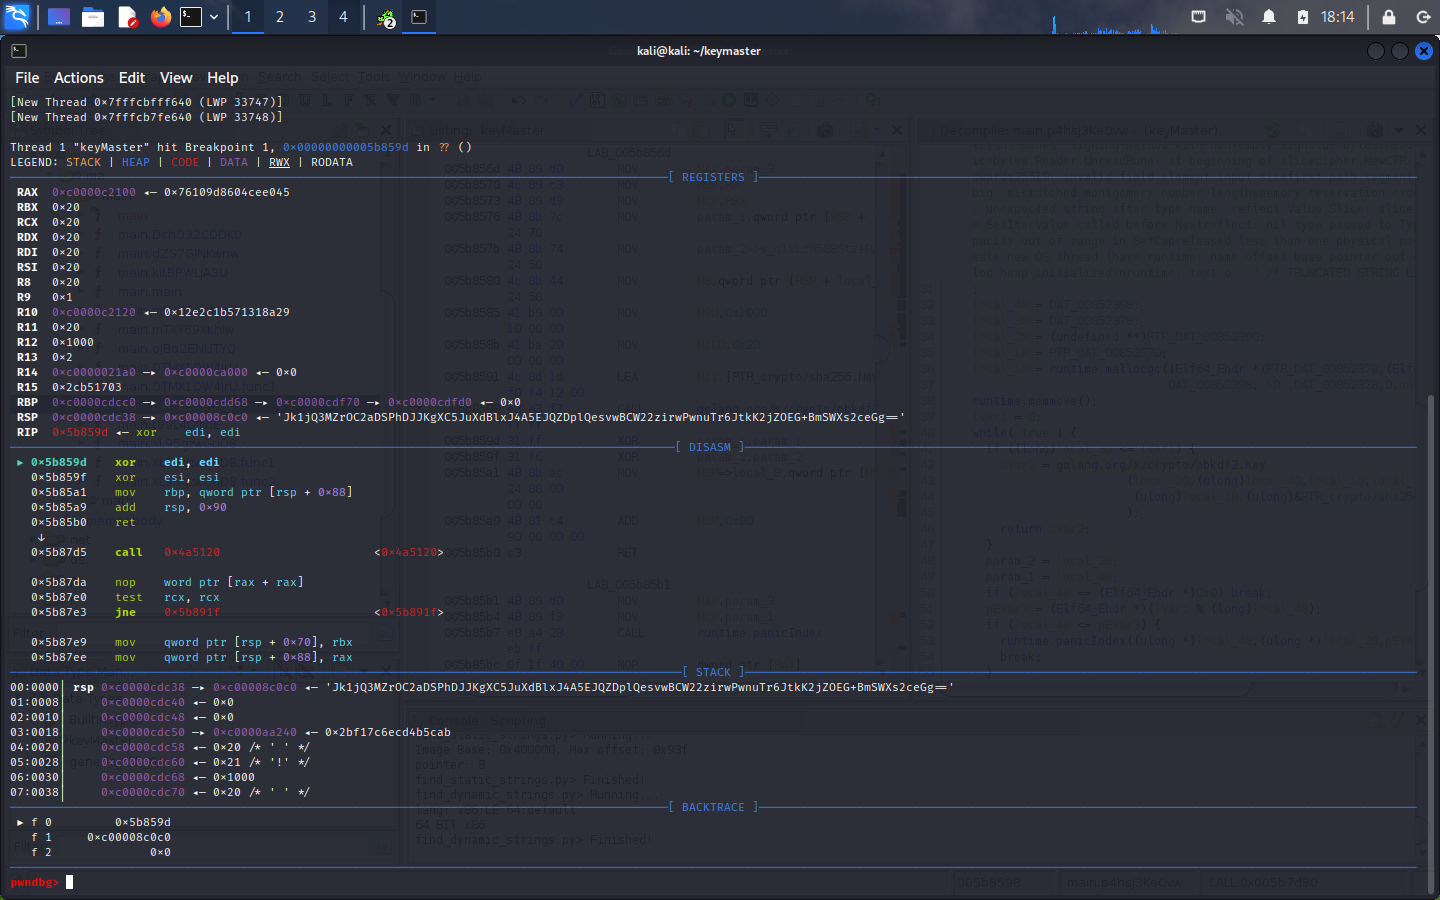Click the DISASM section header

point(710,447)
